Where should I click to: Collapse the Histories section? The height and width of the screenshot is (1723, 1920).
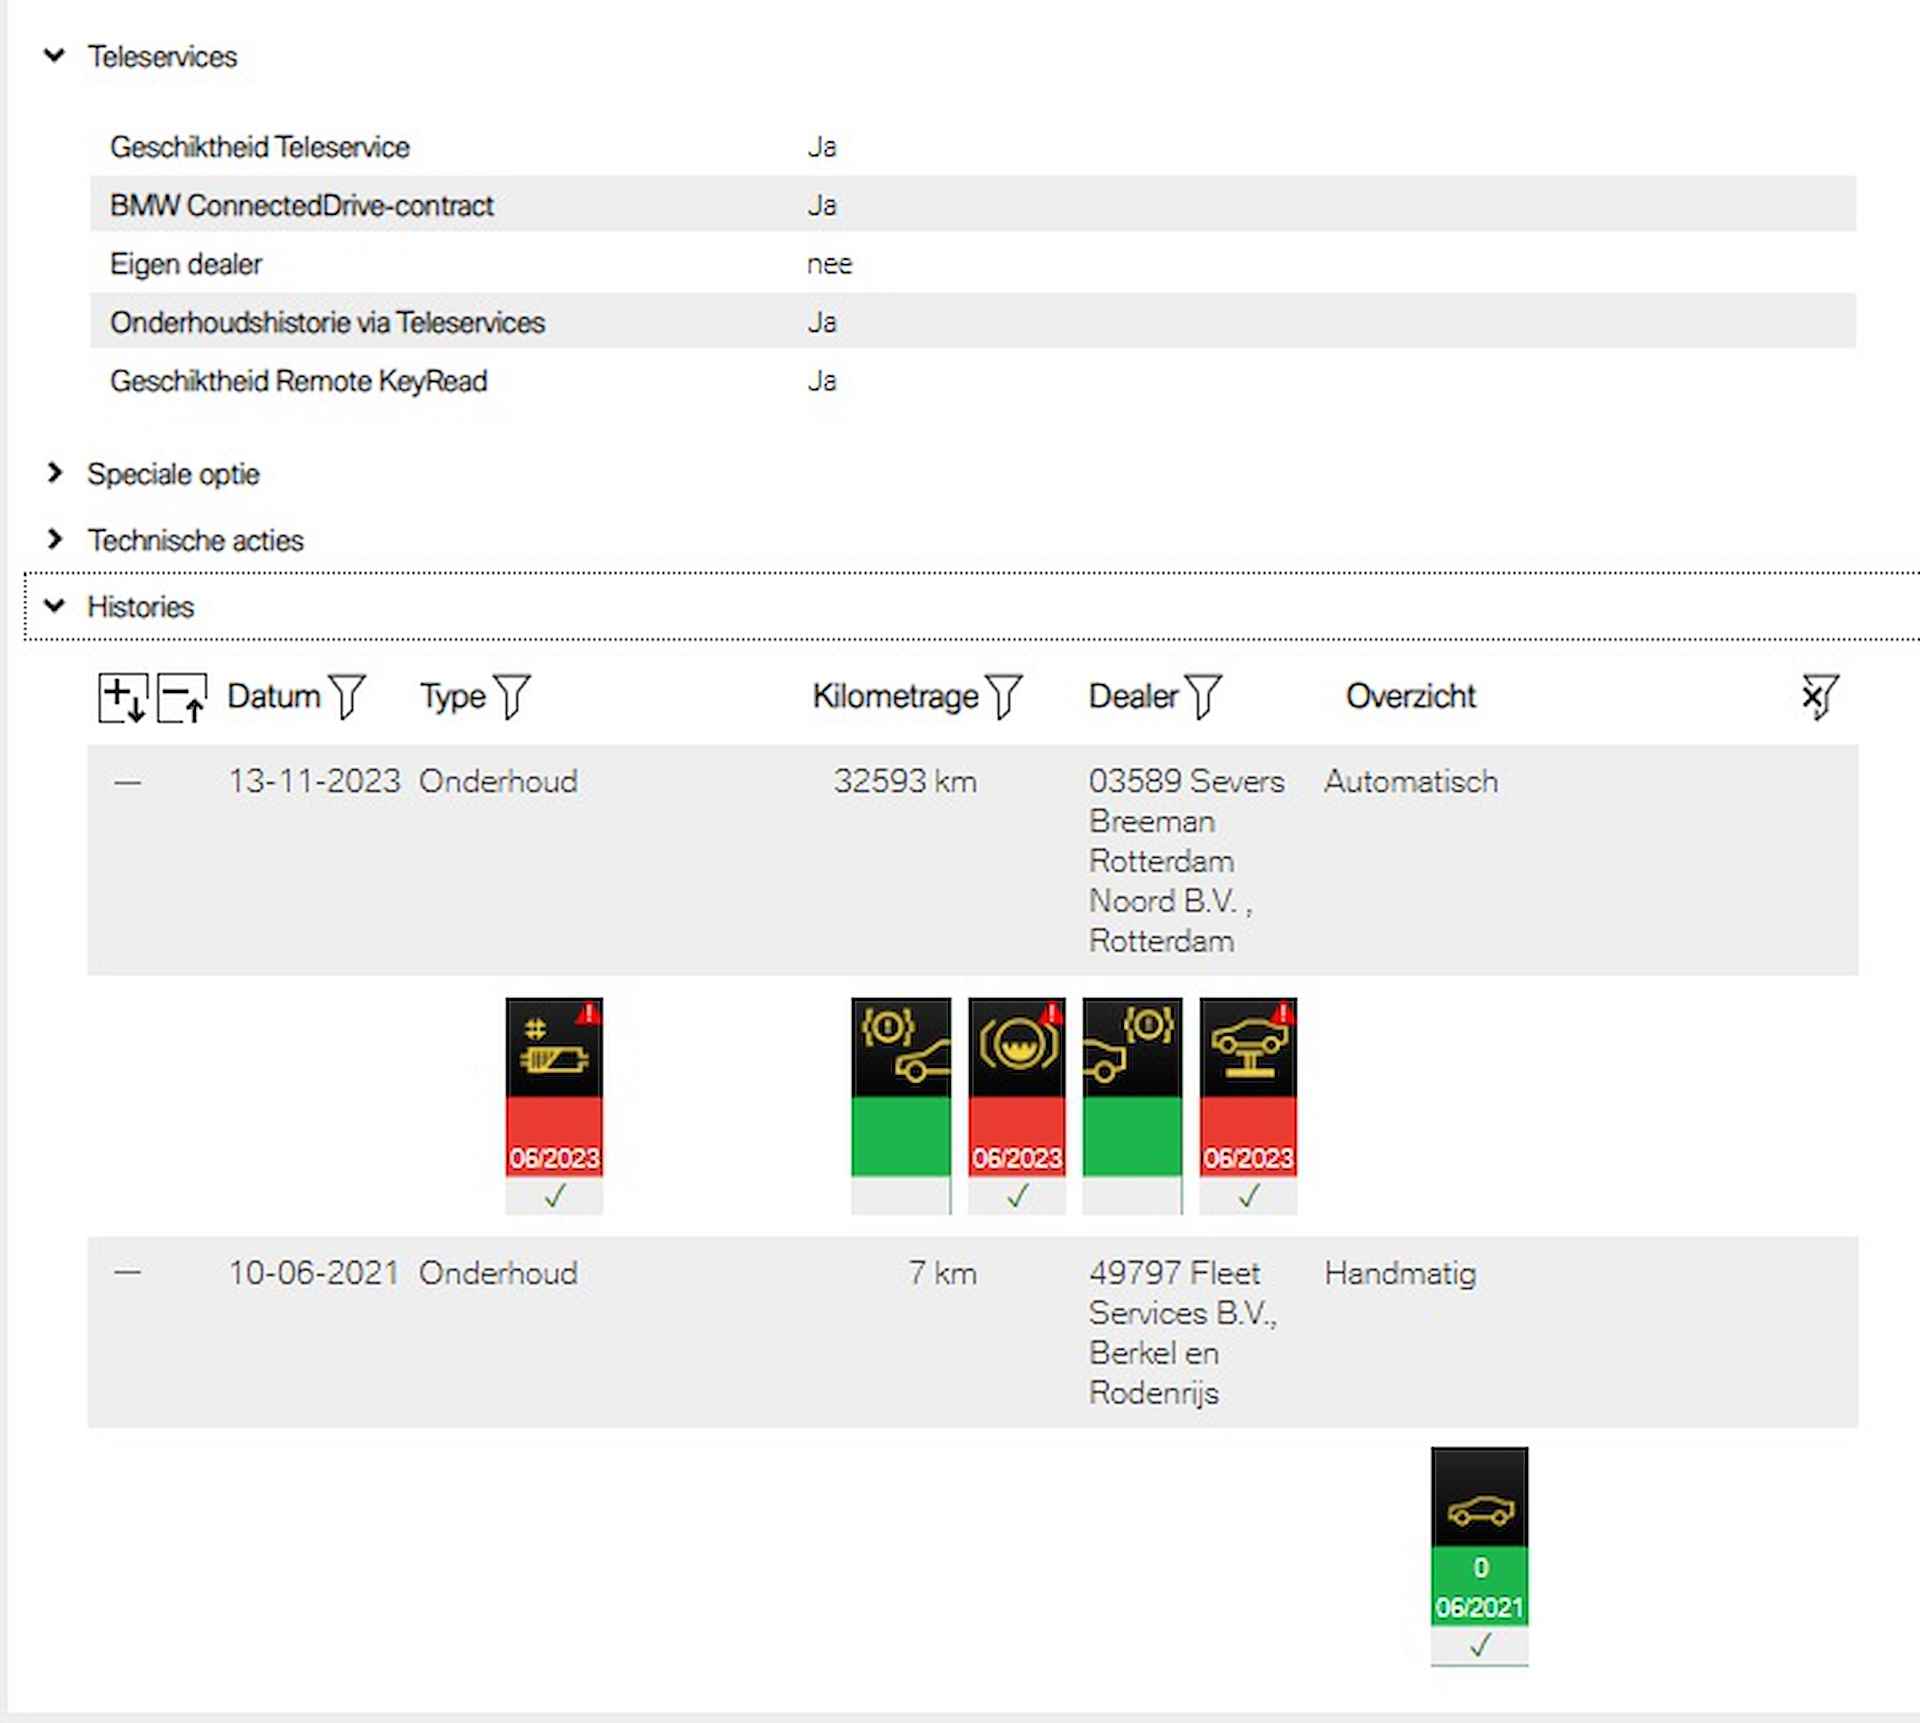[x=55, y=606]
